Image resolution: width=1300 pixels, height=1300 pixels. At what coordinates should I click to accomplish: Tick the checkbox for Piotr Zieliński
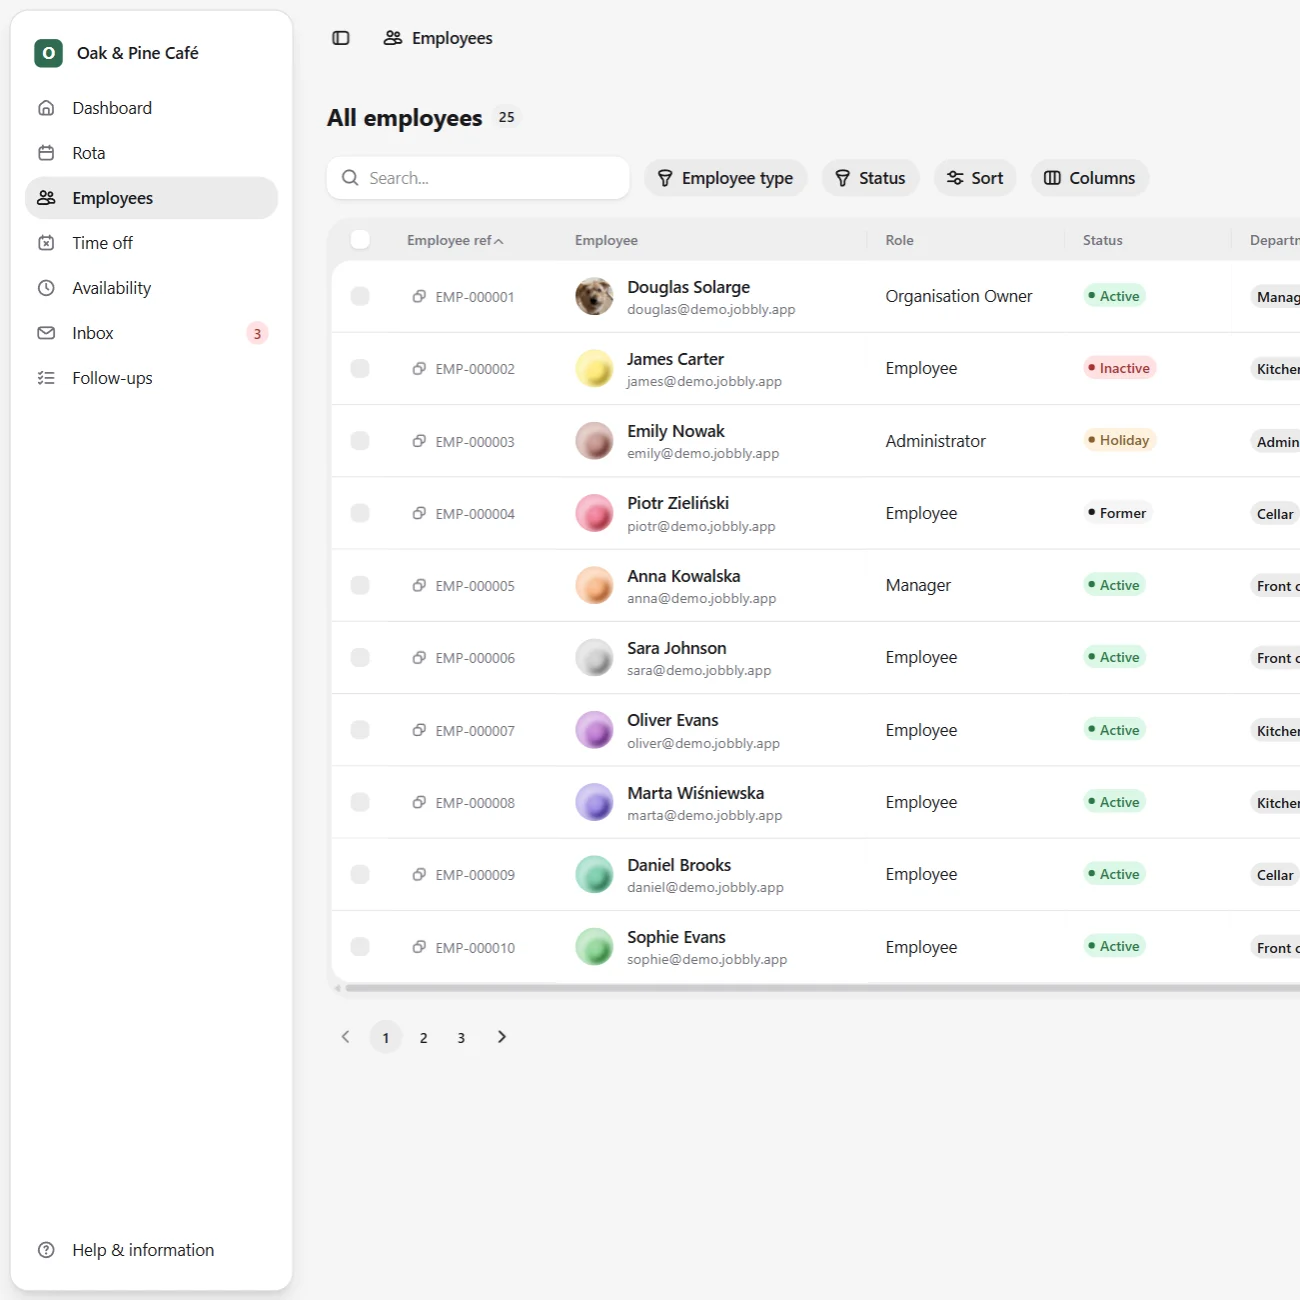coord(360,513)
